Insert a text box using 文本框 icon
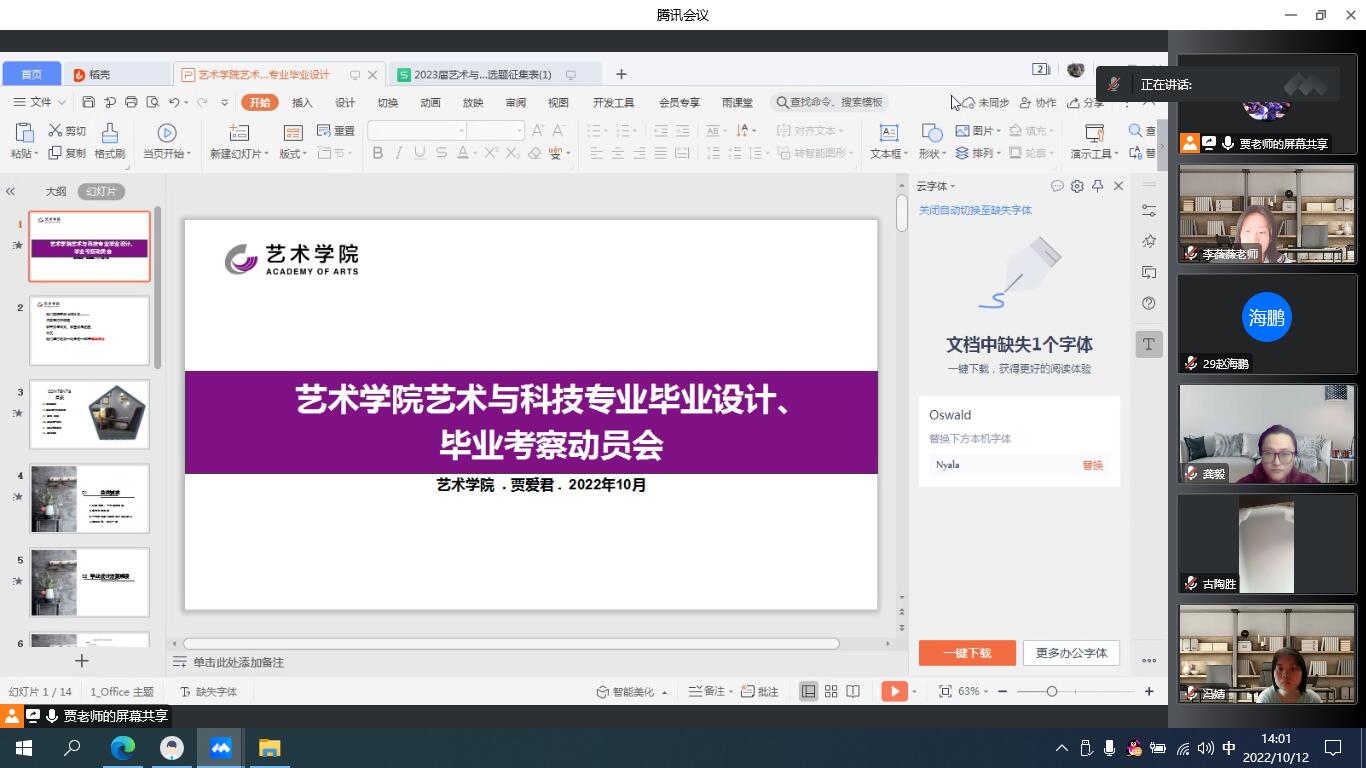 point(888,133)
